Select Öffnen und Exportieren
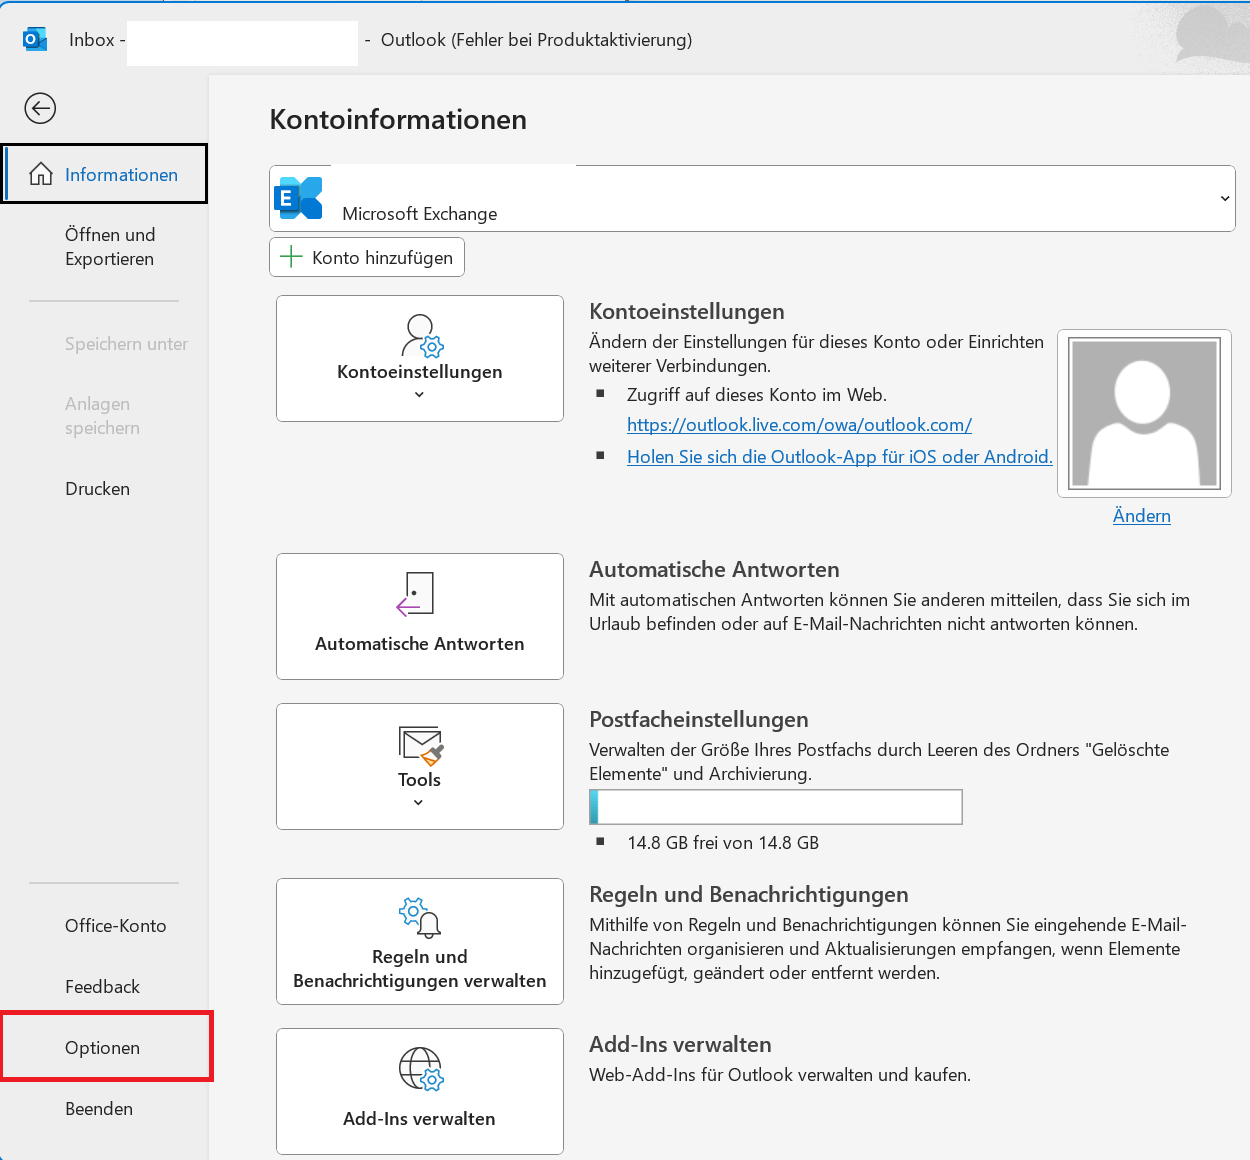This screenshot has height=1160, width=1250. (110, 247)
